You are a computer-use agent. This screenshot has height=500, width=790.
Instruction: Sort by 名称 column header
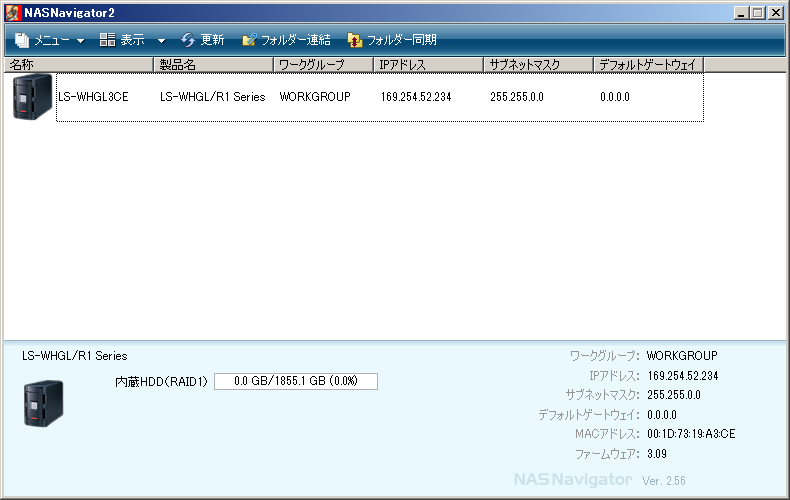pos(79,65)
